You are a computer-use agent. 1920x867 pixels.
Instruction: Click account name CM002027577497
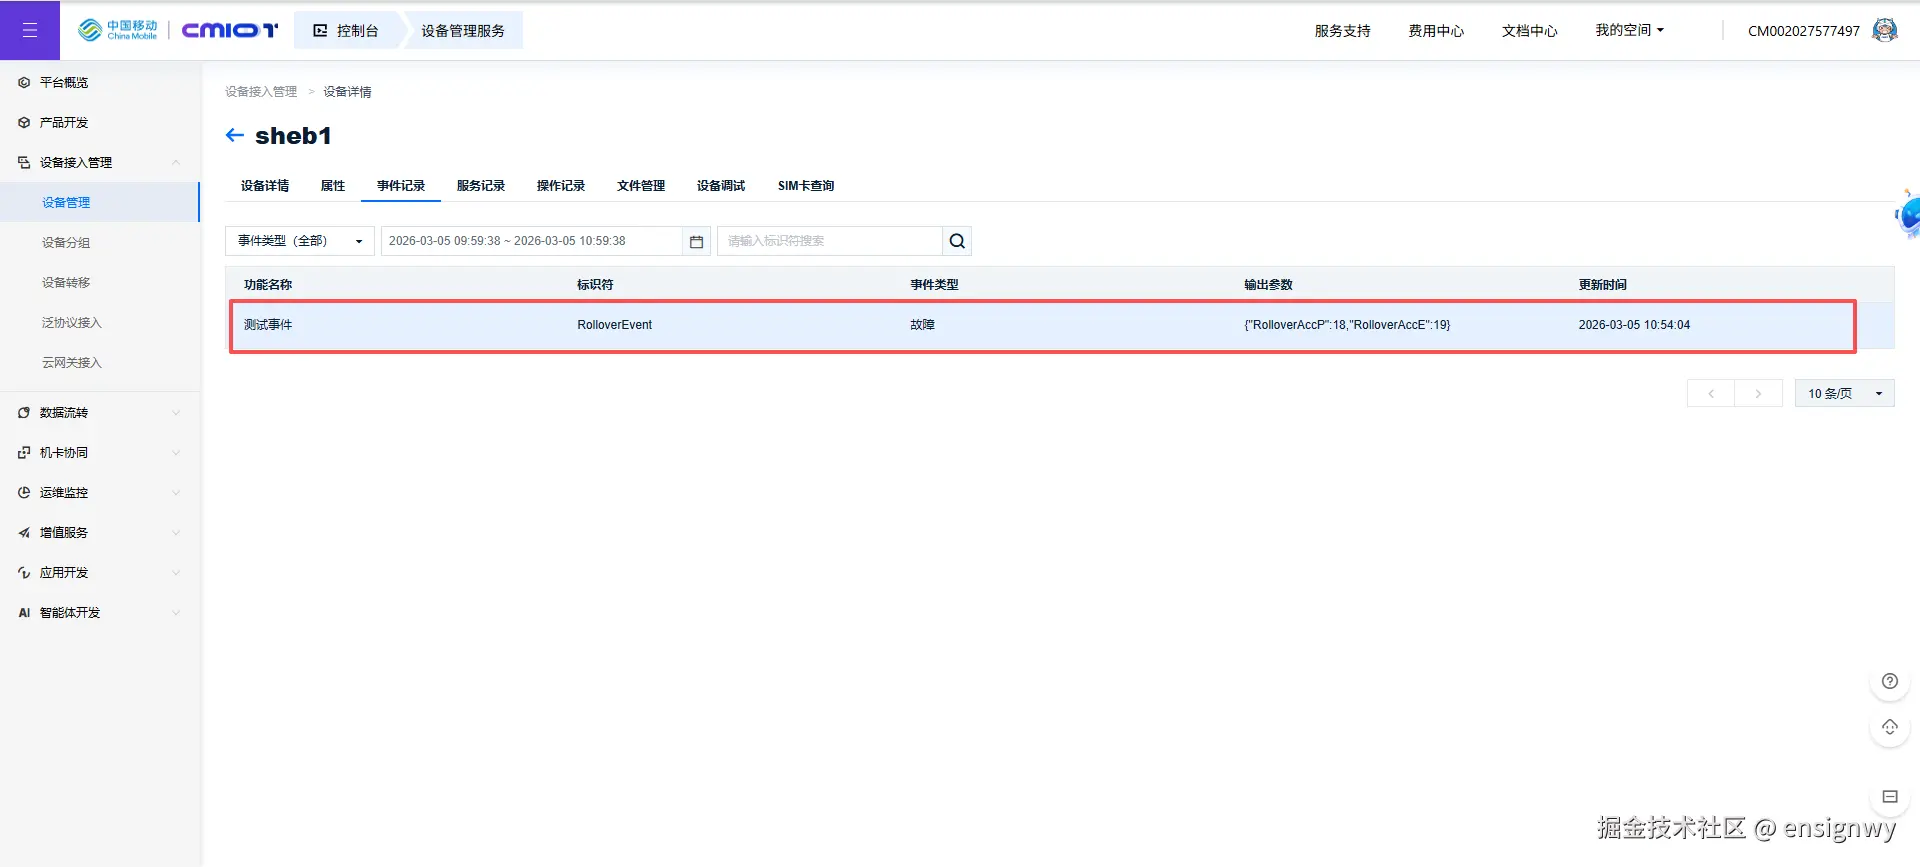(1803, 31)
